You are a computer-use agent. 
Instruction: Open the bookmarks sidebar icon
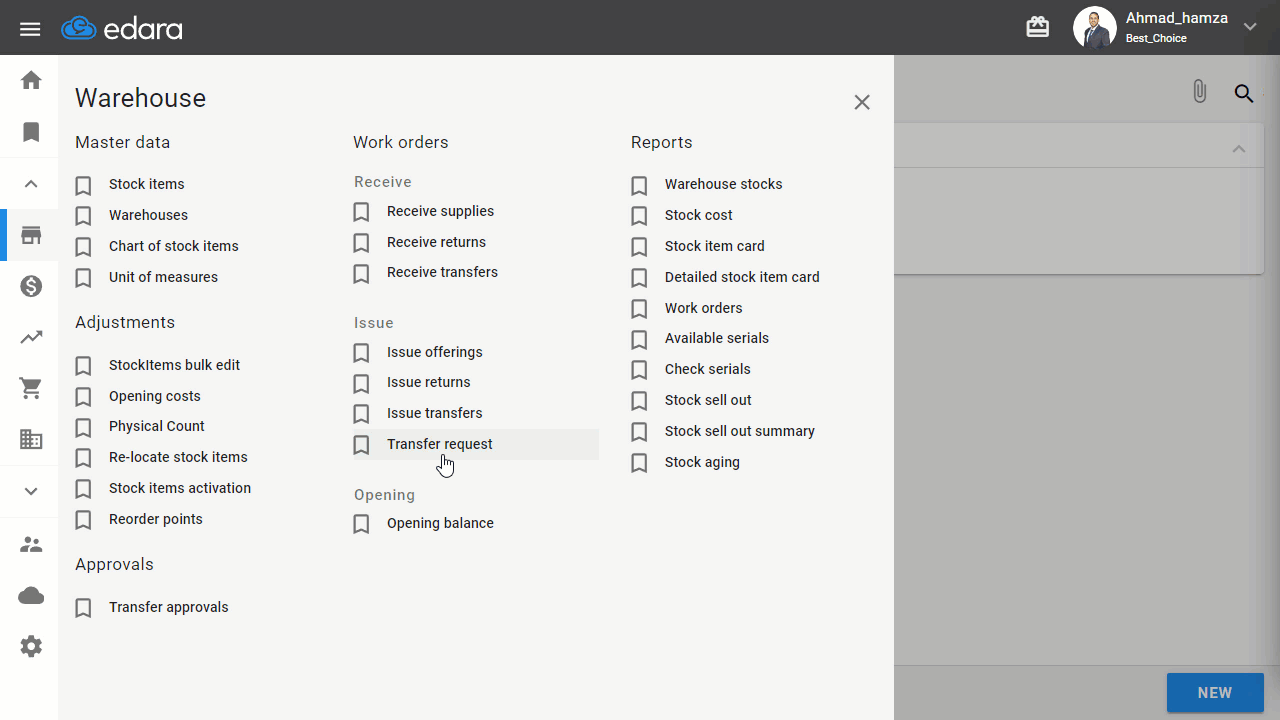[x=31, y=132]
